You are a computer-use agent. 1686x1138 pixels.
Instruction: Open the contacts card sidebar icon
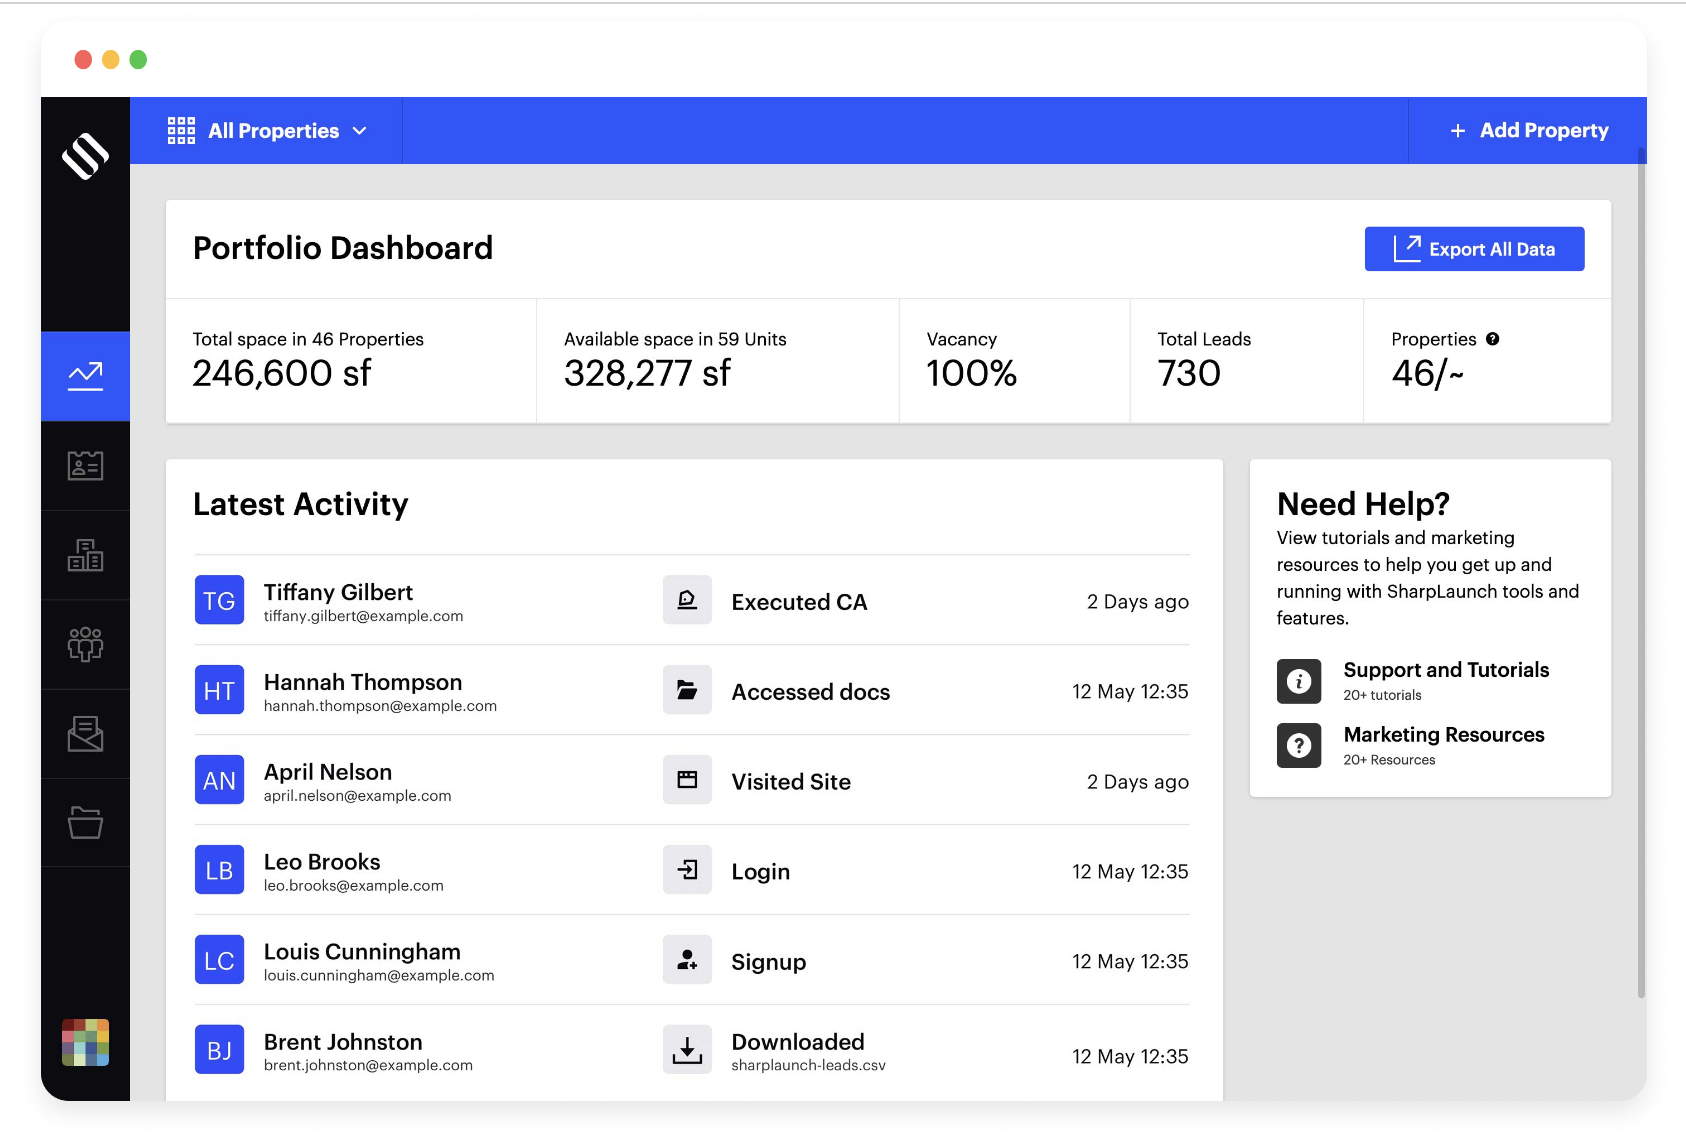(85, 466)
